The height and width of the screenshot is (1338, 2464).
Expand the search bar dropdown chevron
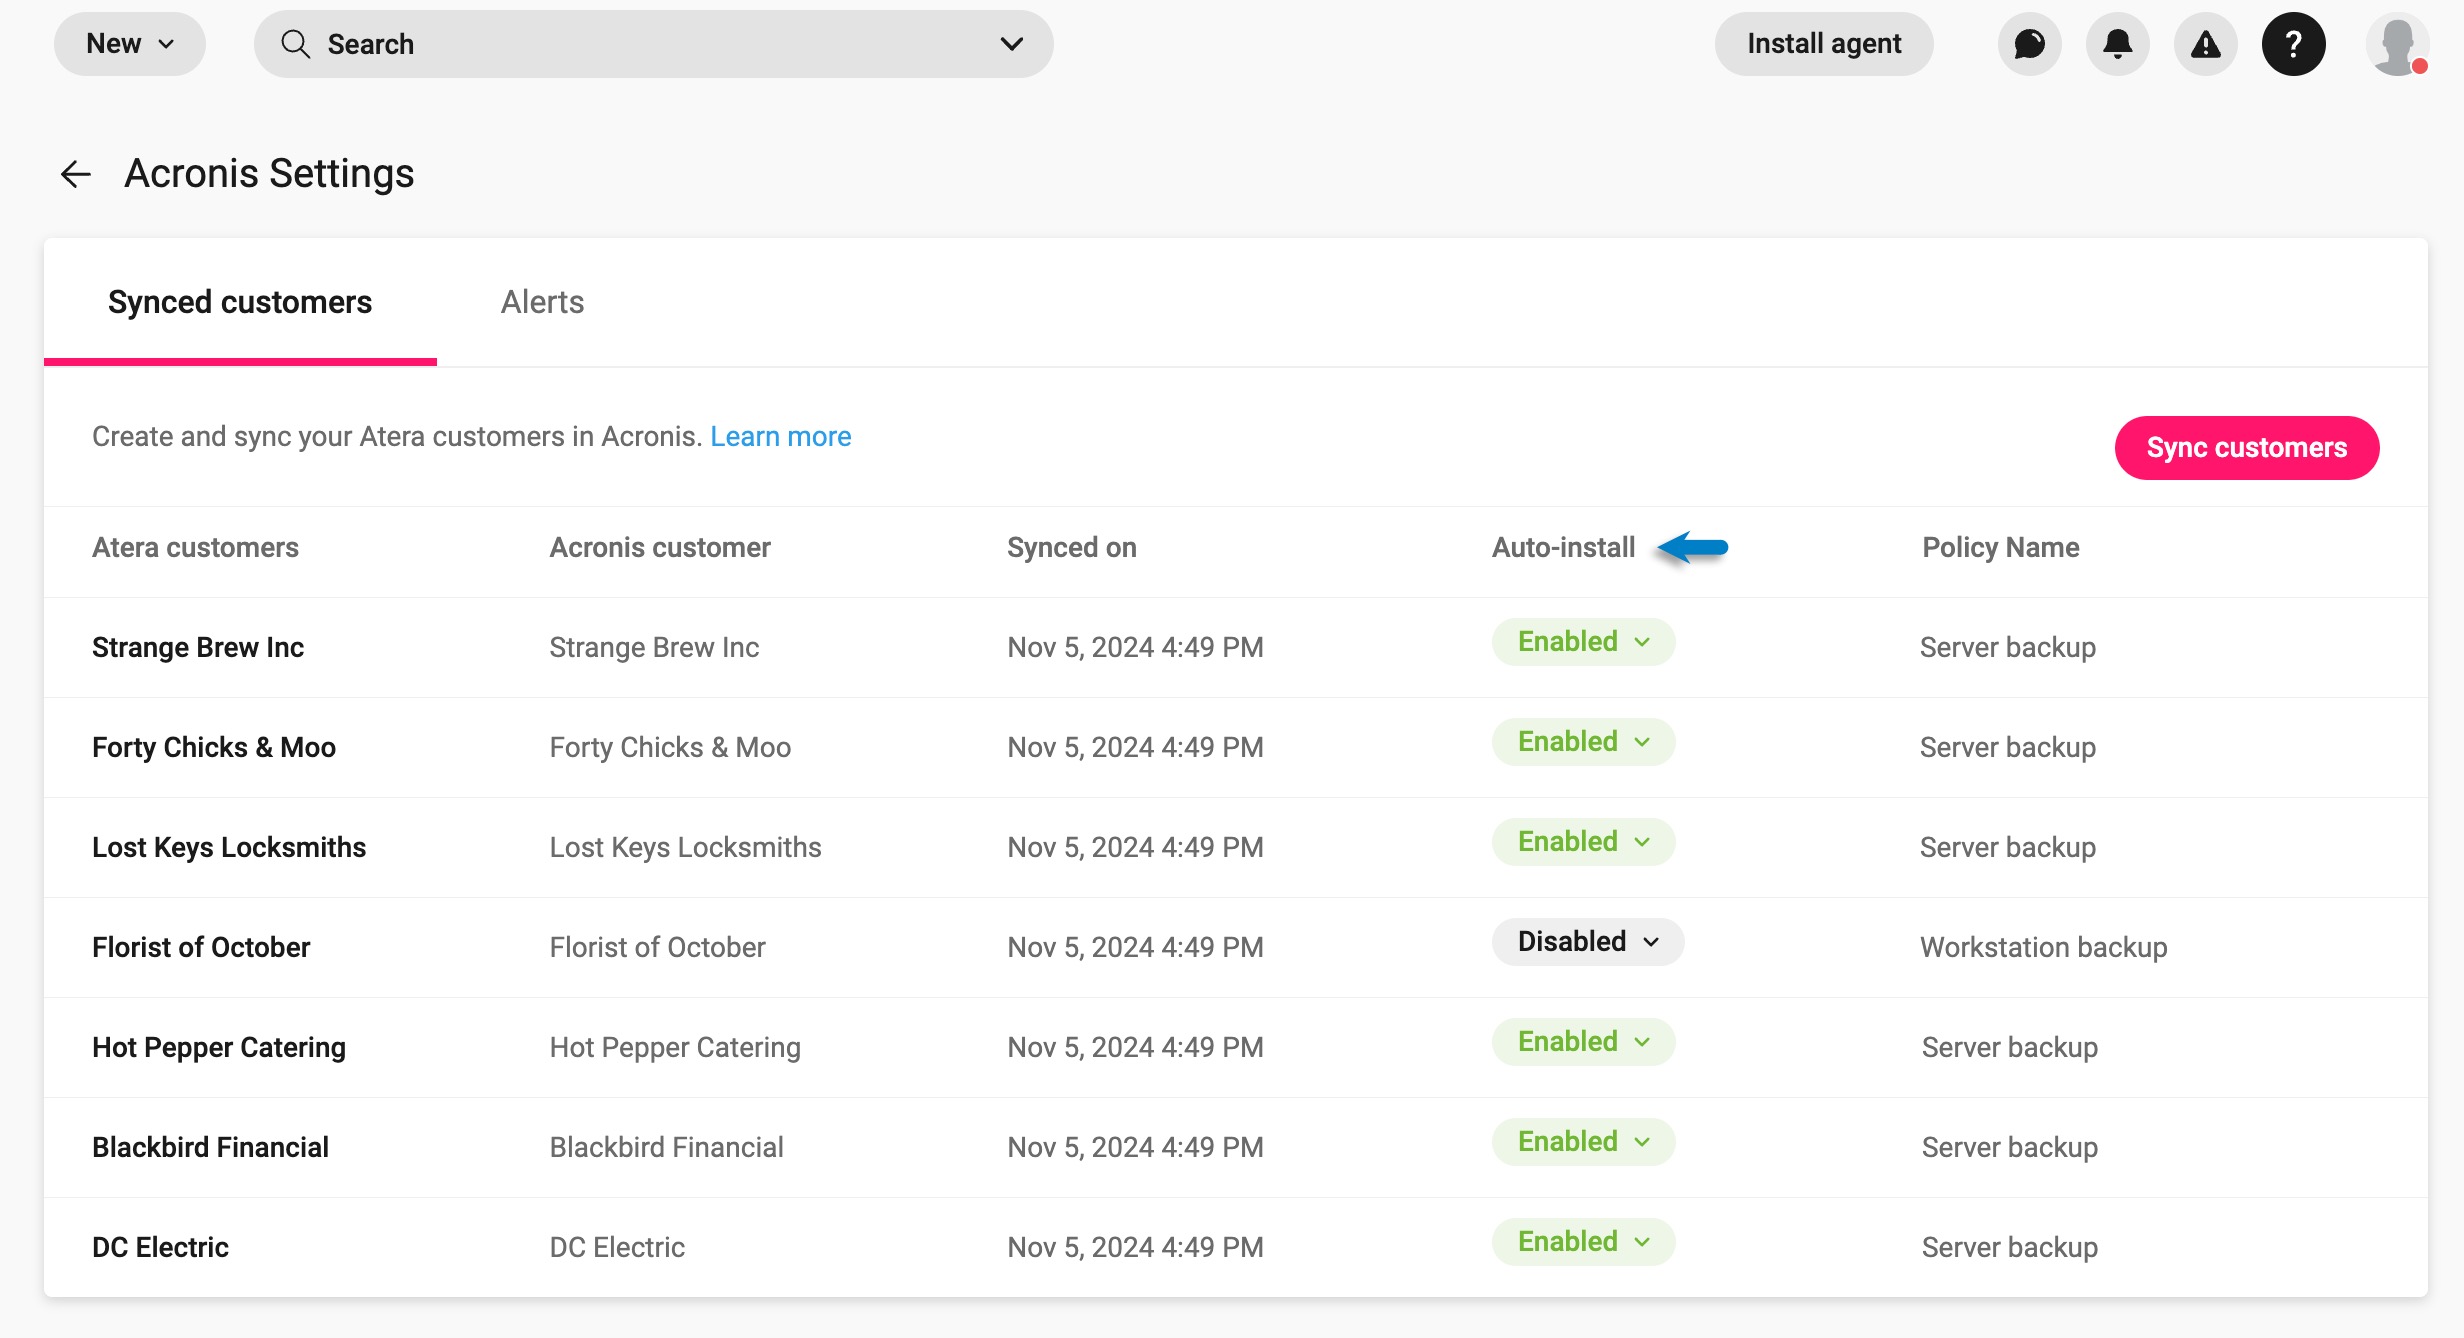point(1011,44)
